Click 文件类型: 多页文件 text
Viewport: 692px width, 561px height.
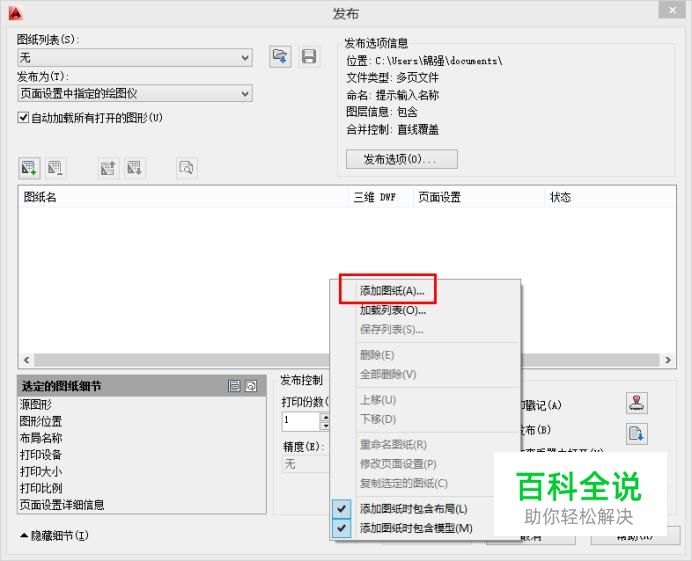pyautogui.click(x=392, y=78)
